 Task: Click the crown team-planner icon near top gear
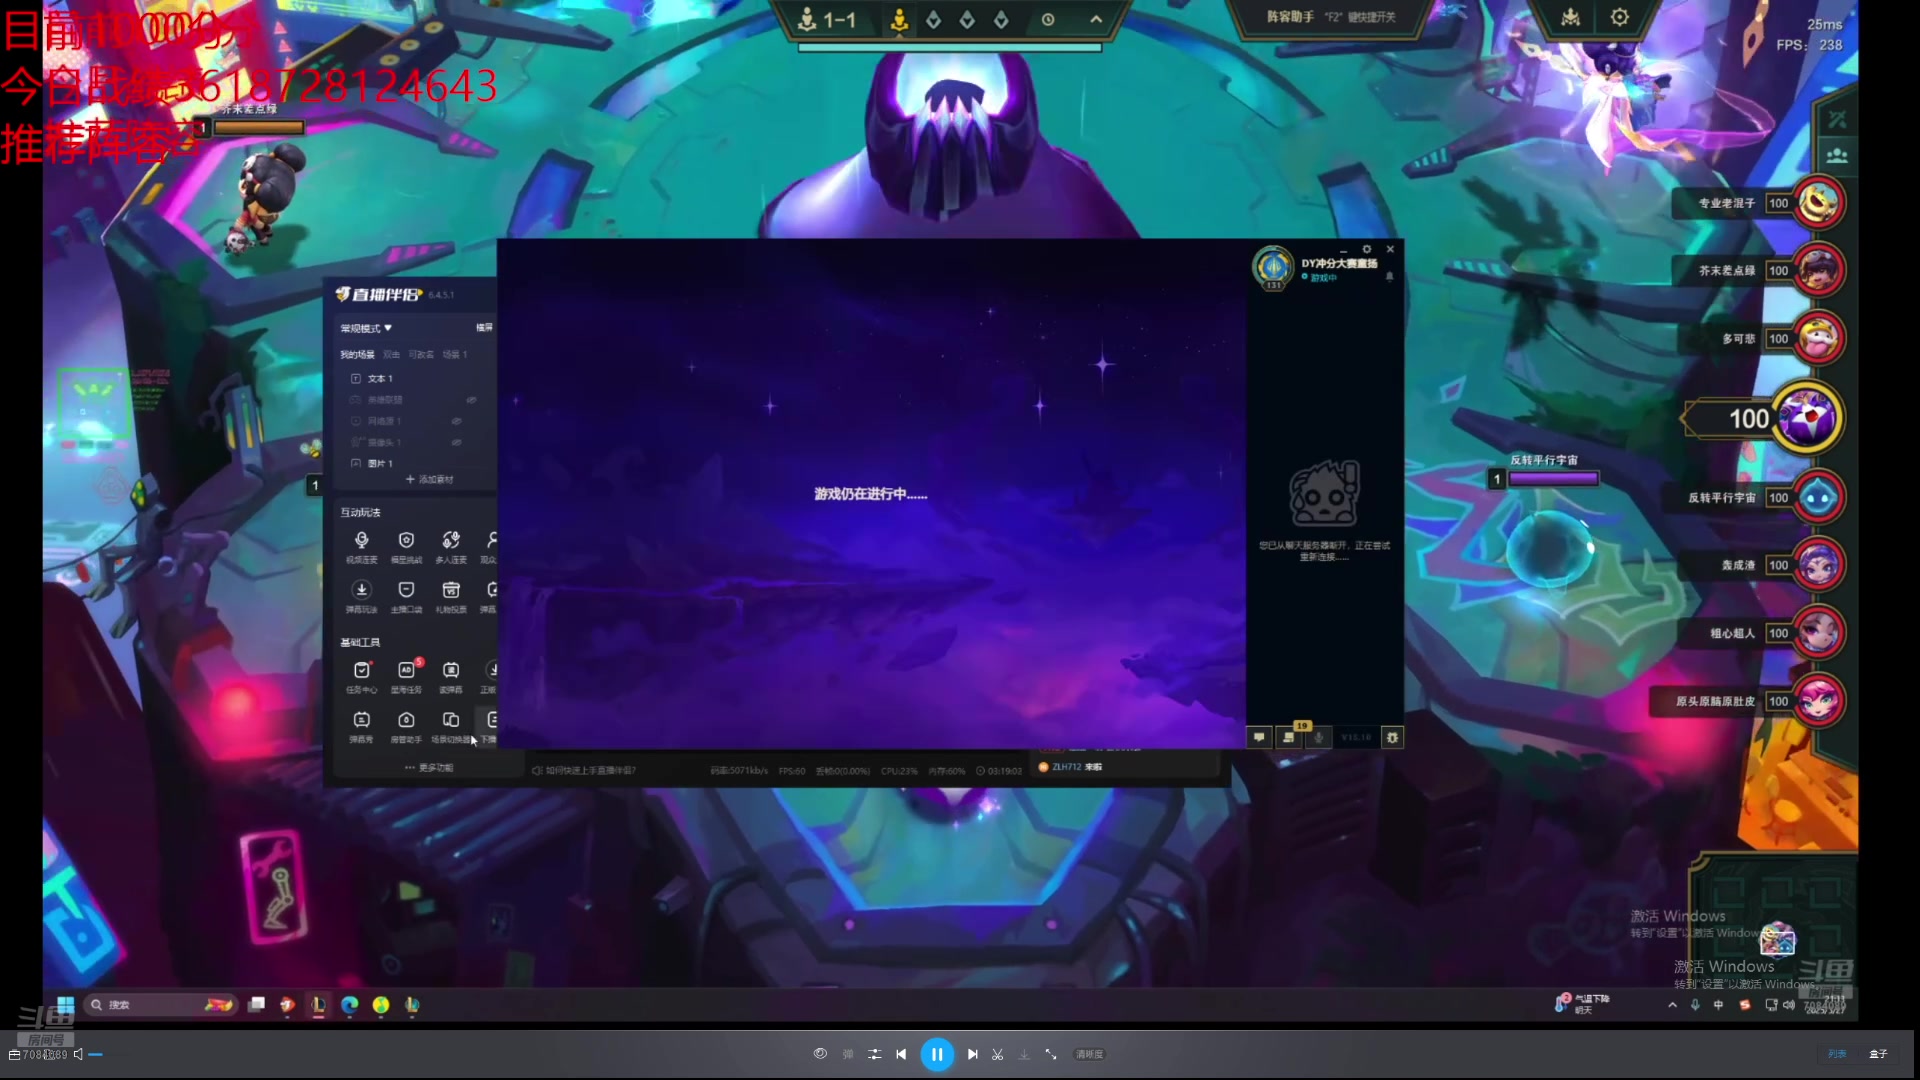coord(1571,17)
